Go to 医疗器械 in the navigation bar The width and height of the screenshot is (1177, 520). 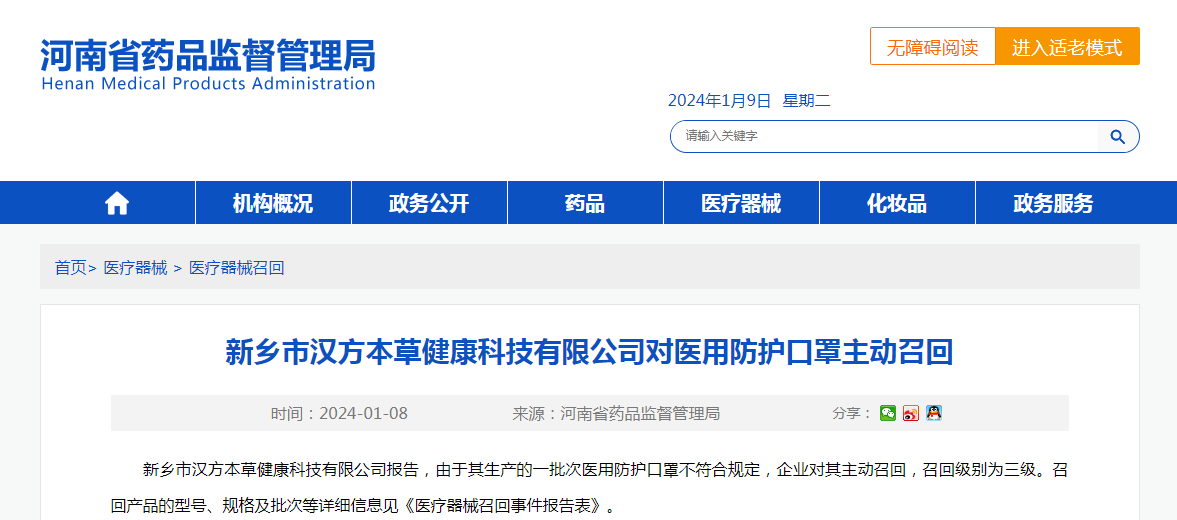[741, 204]
